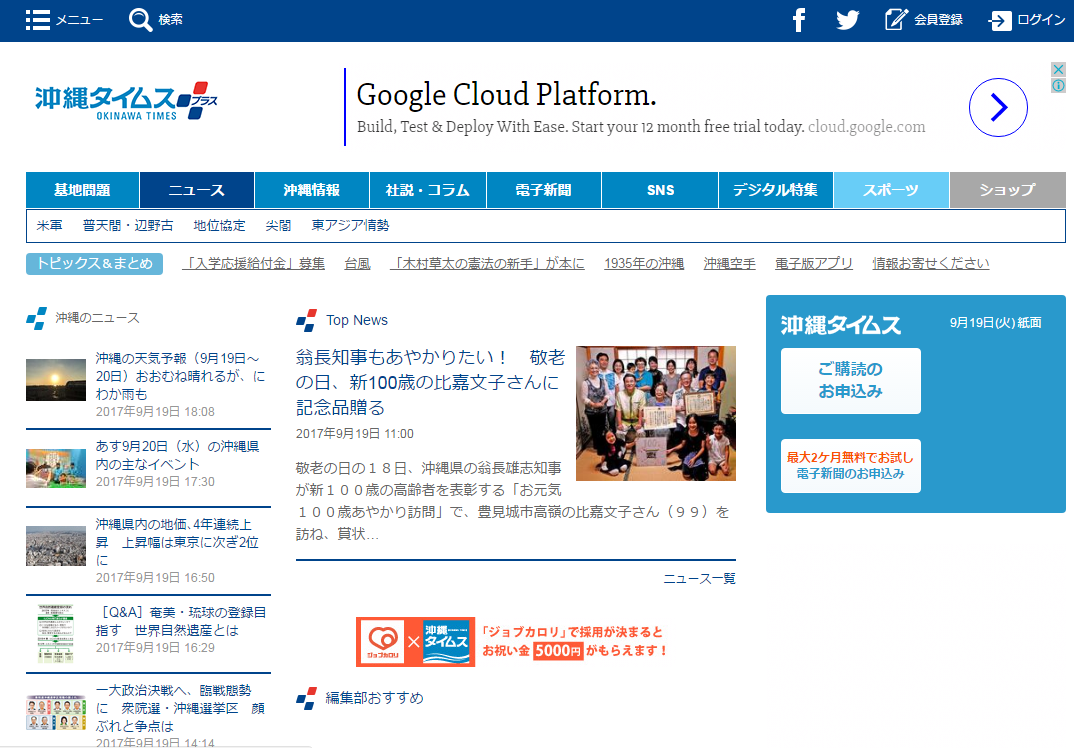The width and height of the screenshot is (1074, 748).
Task: Click the 電子新聞のお申込み trial button
Action: [850, 466]
